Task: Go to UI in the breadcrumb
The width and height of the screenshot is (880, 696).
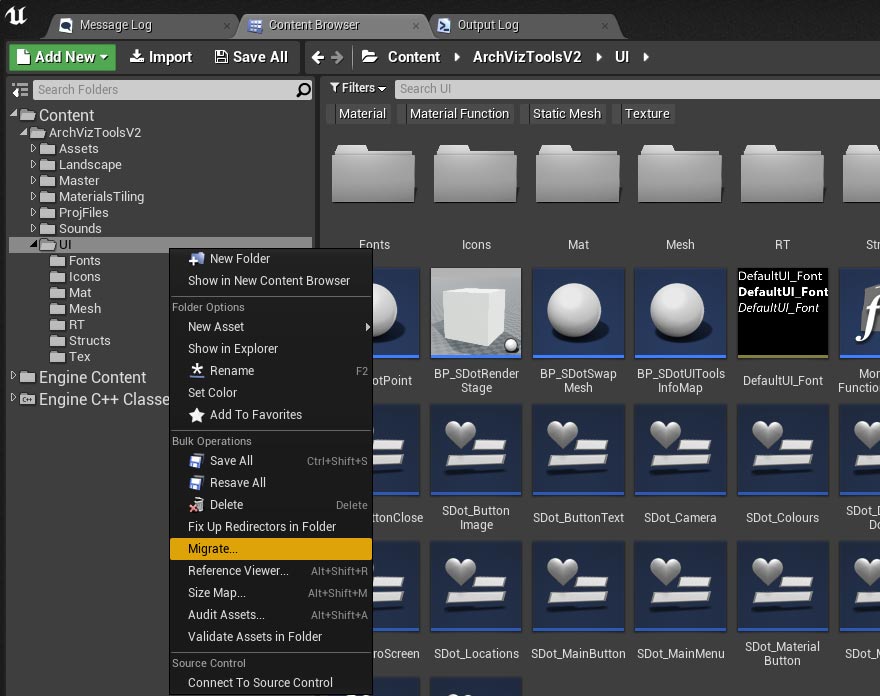Action: [x=622, y=57]
